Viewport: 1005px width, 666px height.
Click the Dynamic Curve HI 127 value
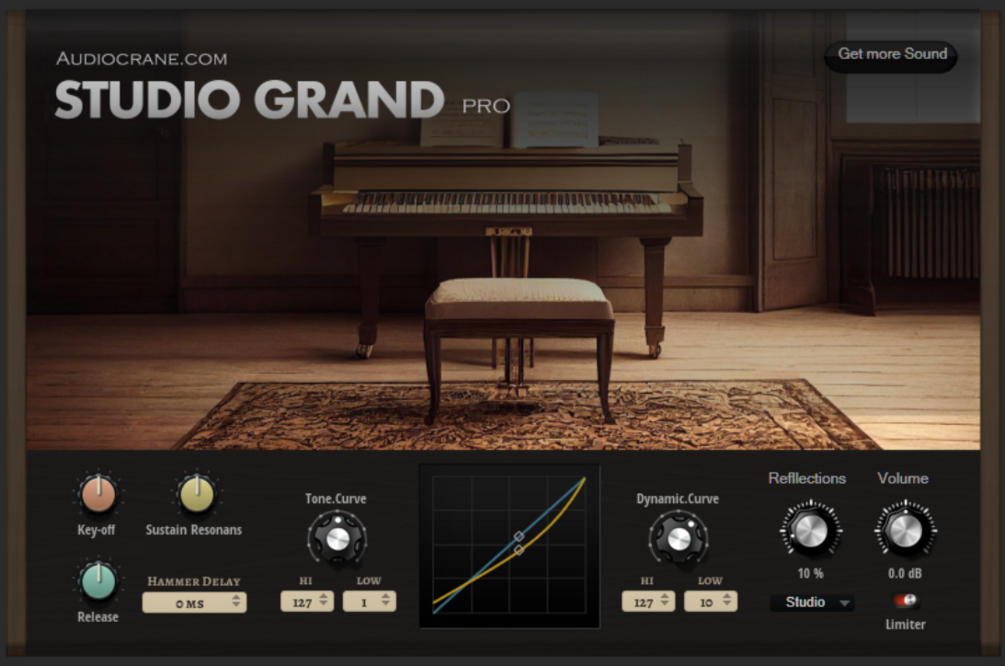point(643,603)
